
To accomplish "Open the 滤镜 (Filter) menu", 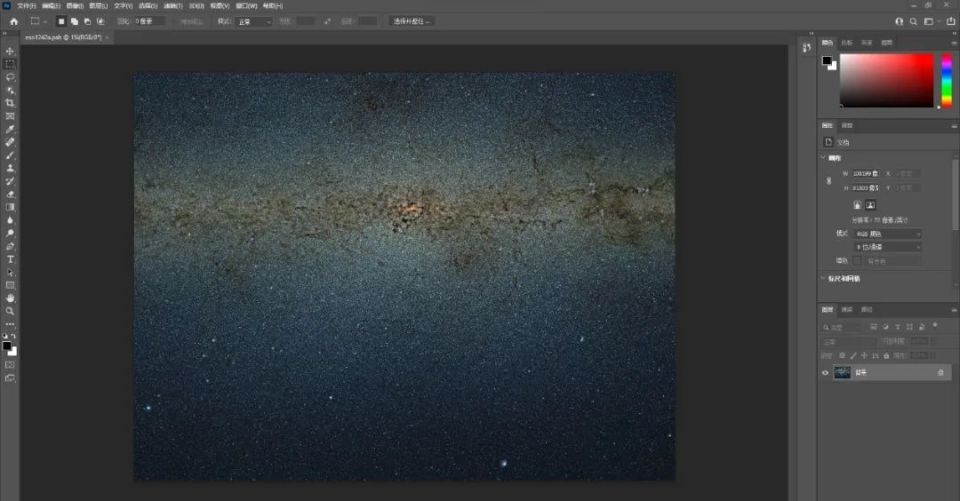I will click(x=171, y=5).
